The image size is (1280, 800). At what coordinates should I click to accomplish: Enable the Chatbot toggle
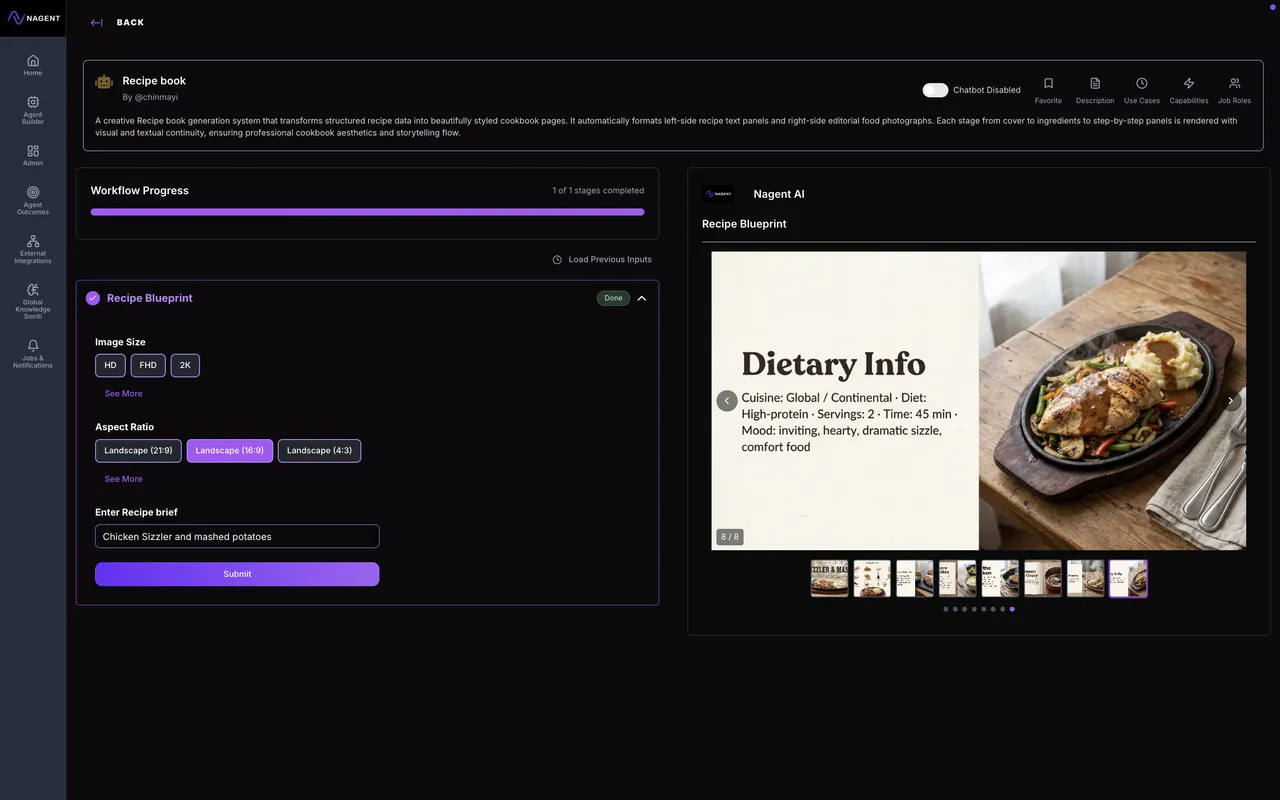[935, 90]
